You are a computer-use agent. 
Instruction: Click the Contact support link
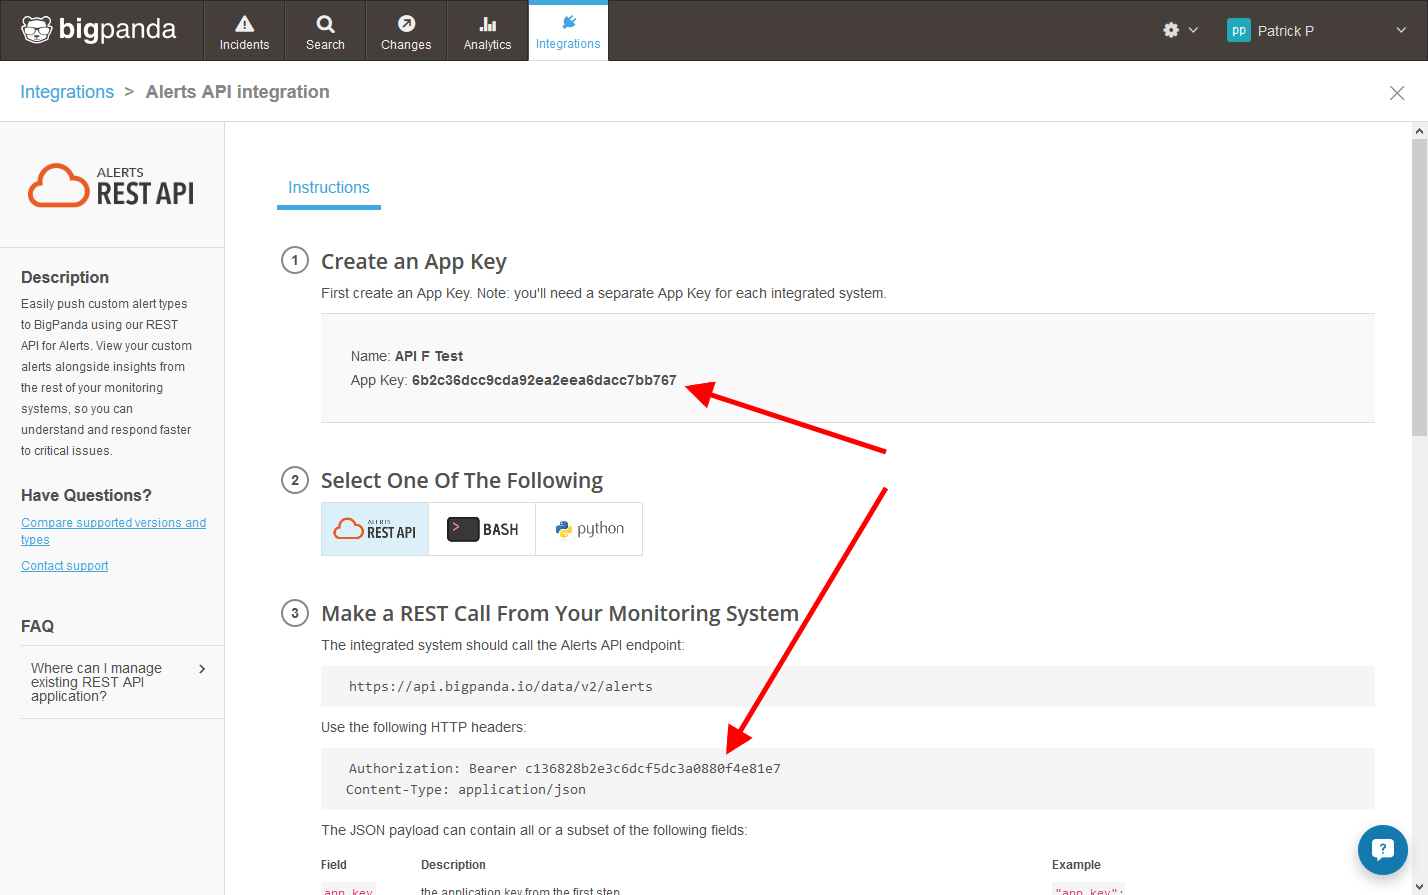tap(65, 566)
